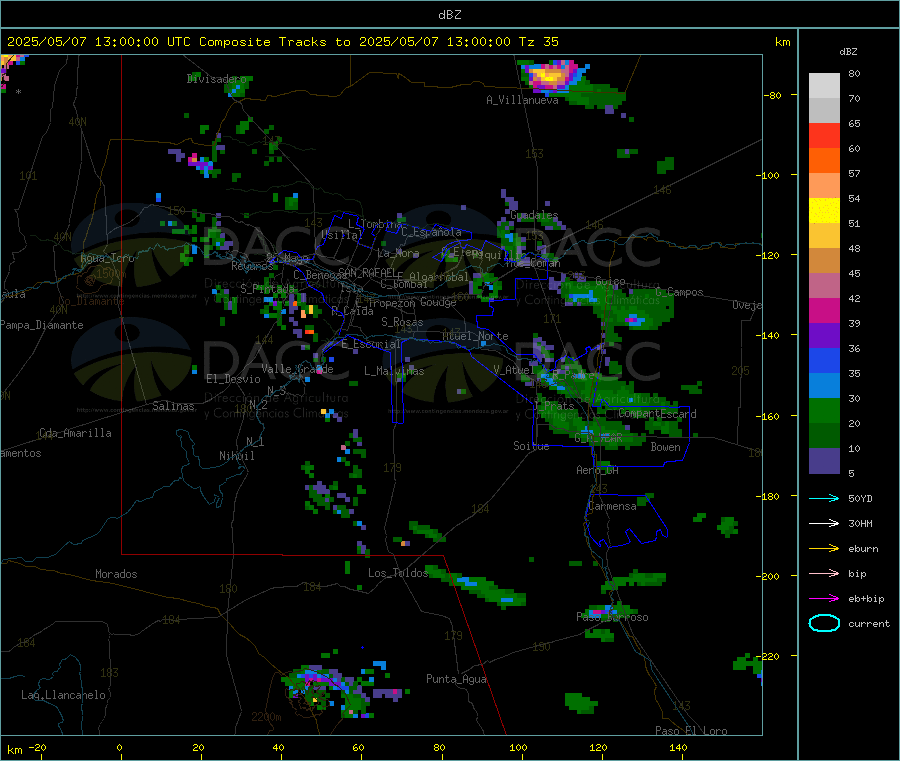
Task: Select the bright green swatch below 30
Action: coord(824,411)
